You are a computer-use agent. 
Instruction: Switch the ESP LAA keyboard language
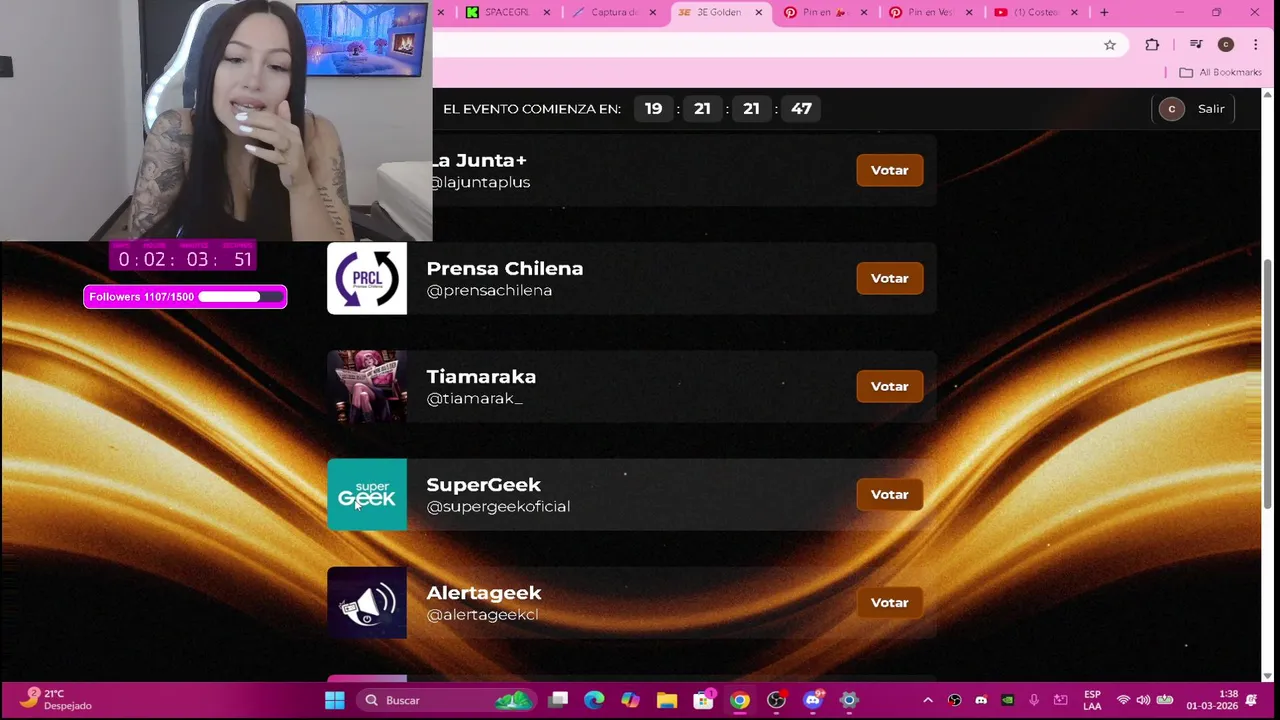tap(1092, 700)
